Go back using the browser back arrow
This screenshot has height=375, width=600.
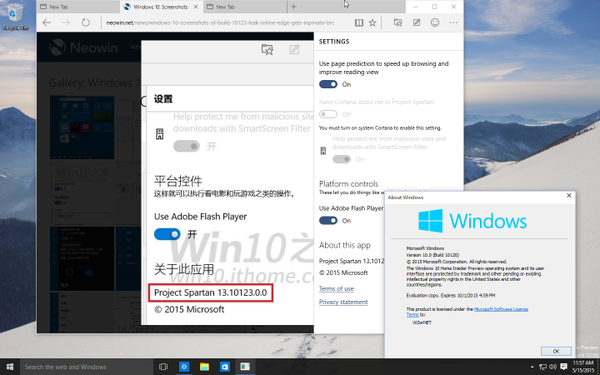47,23
